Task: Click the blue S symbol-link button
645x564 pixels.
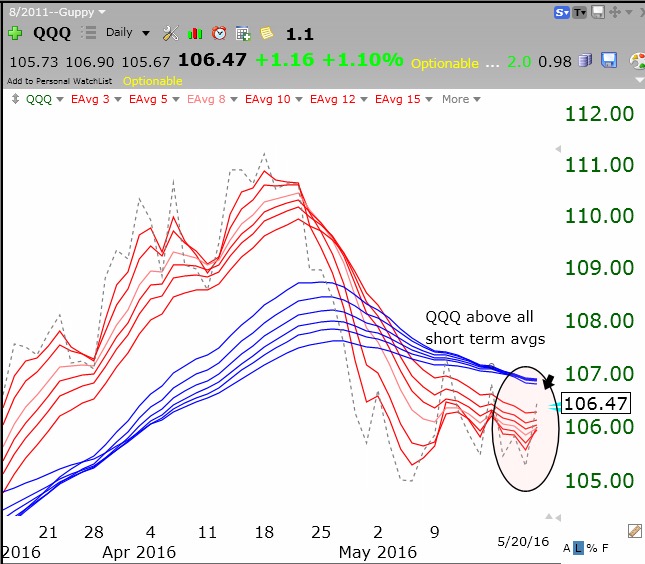Action: click(561, 13)
